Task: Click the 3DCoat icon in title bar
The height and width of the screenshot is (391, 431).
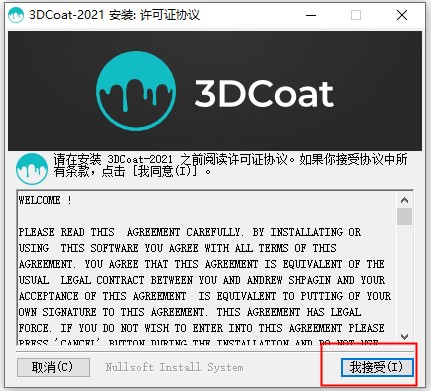Action: tap(16, 15)
